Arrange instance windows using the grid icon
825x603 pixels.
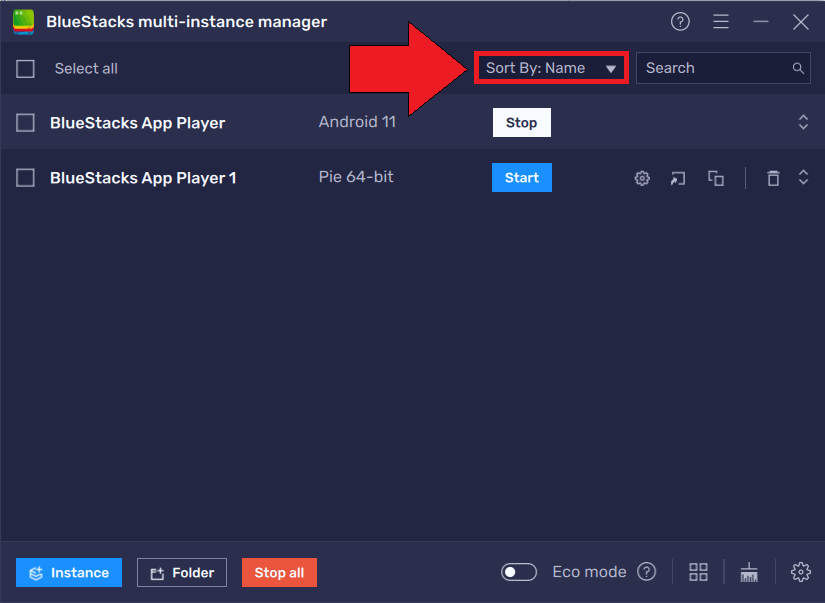(x=698, y=572)
